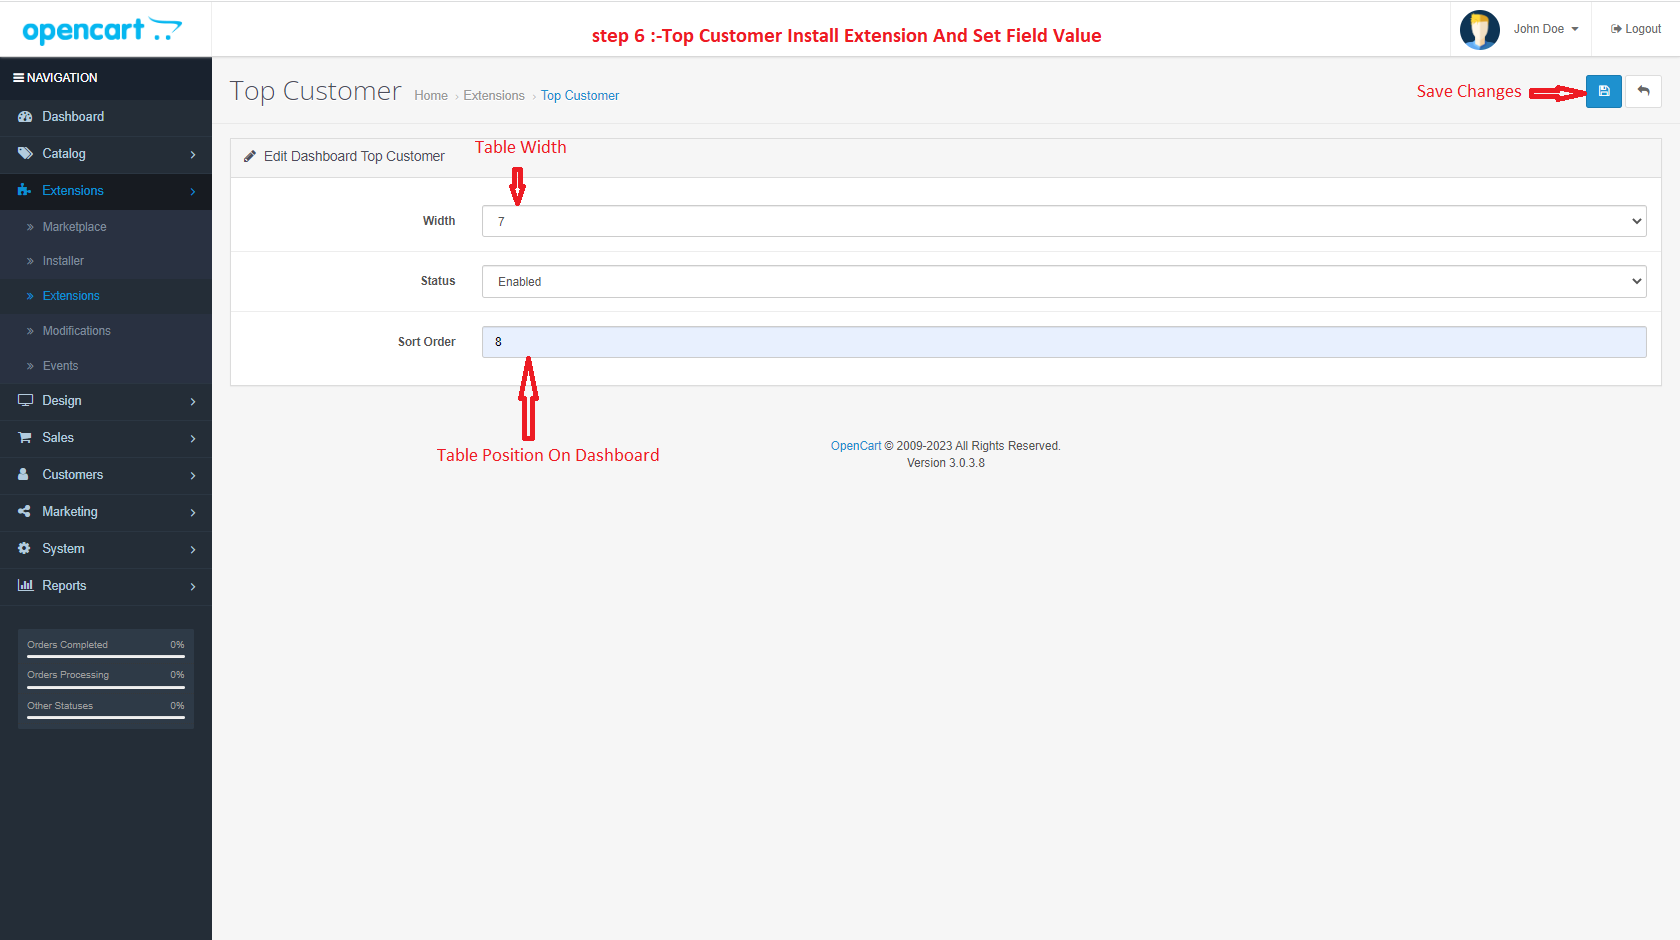
Task: Click the Home breadcrumb link
Action: [x=431, y=96]
